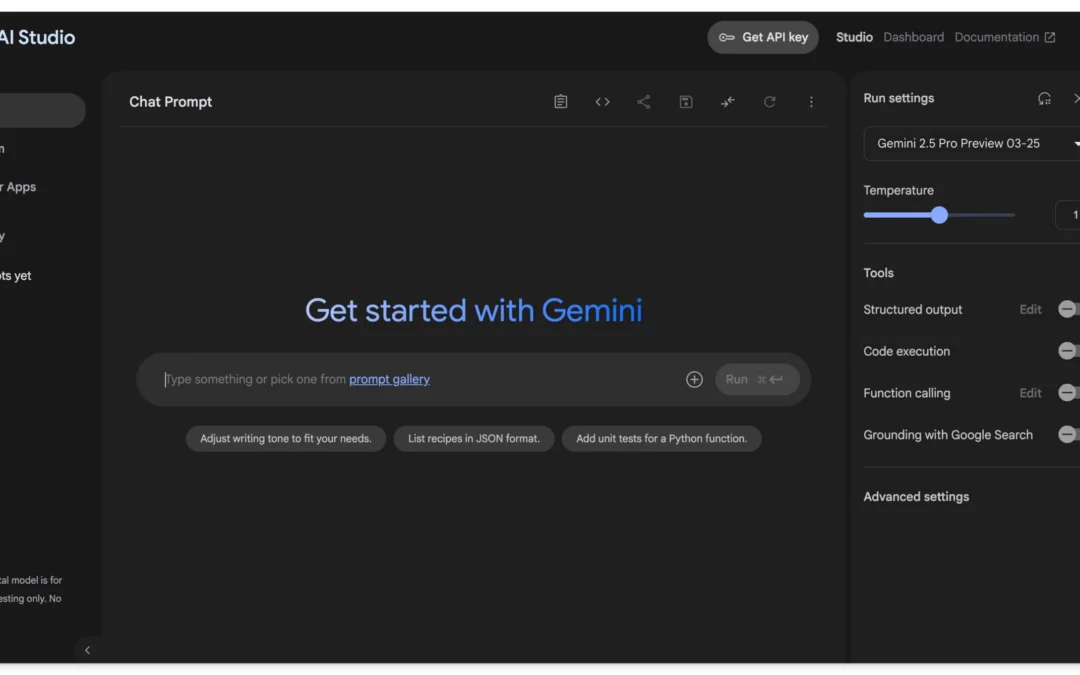
Task: Share the chat prompt
Action: 644,102
